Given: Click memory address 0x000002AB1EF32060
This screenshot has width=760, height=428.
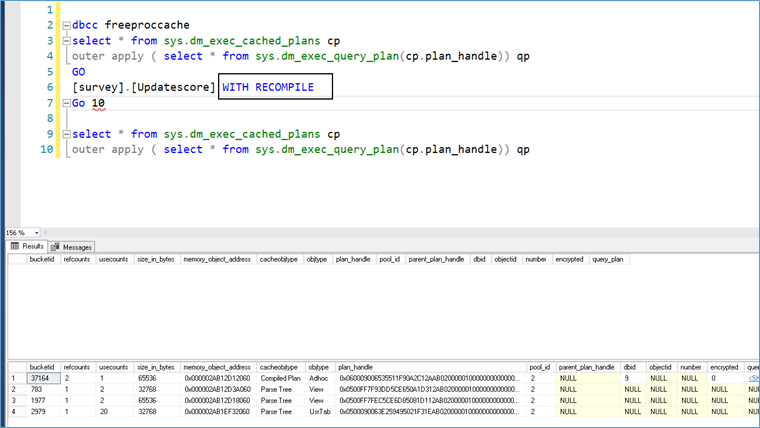Looking at the screenshot, I should 217,412.
